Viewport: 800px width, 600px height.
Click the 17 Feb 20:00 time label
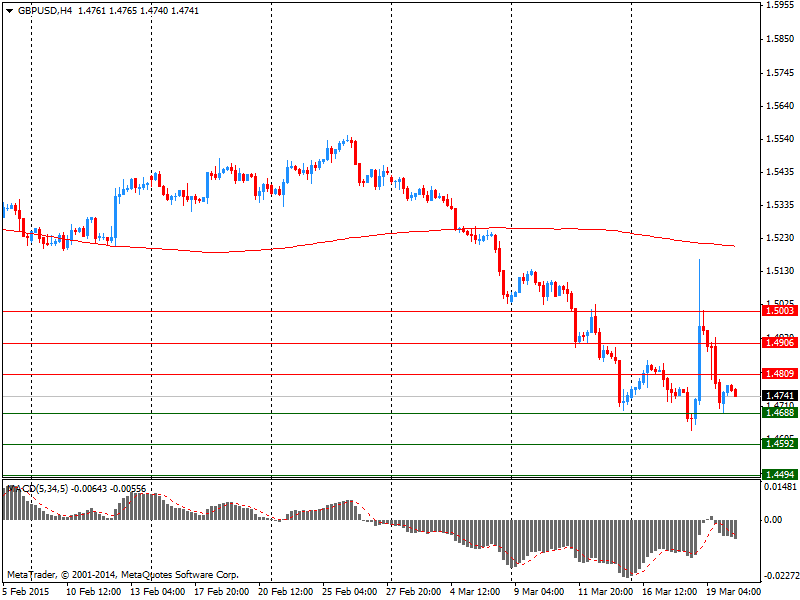coord(222,591)
